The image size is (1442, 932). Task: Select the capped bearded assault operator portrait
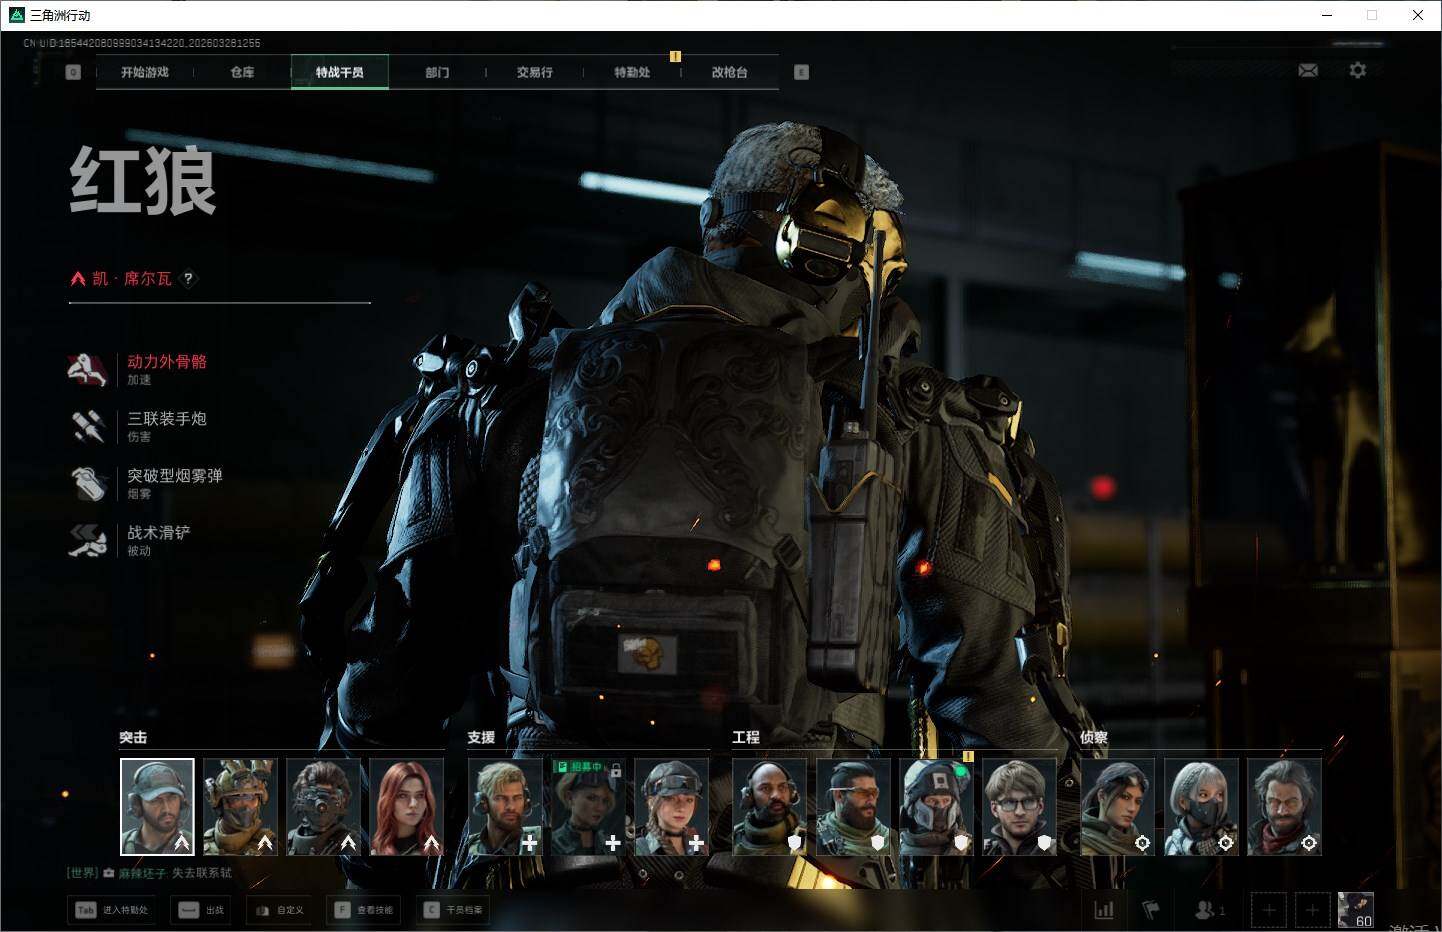pyautogui.click(x=157, y=807)
